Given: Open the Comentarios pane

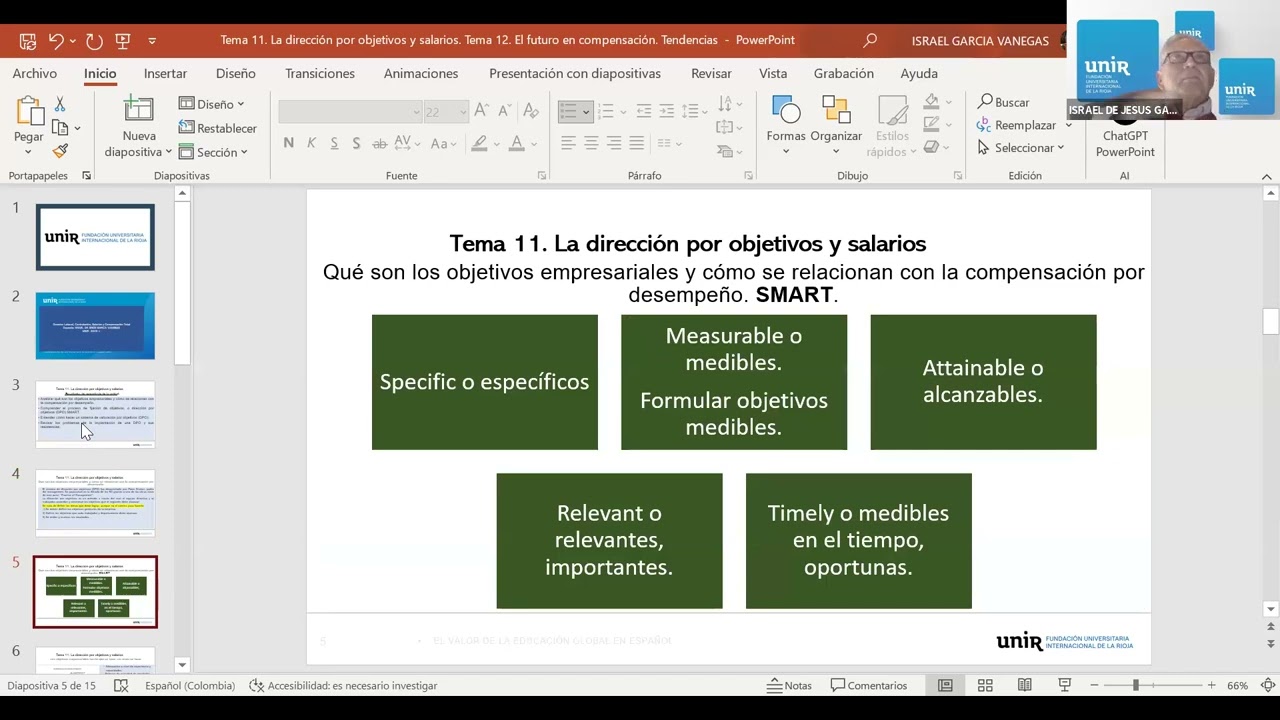Looking at the screenshot, I should [x=868, y=685].
